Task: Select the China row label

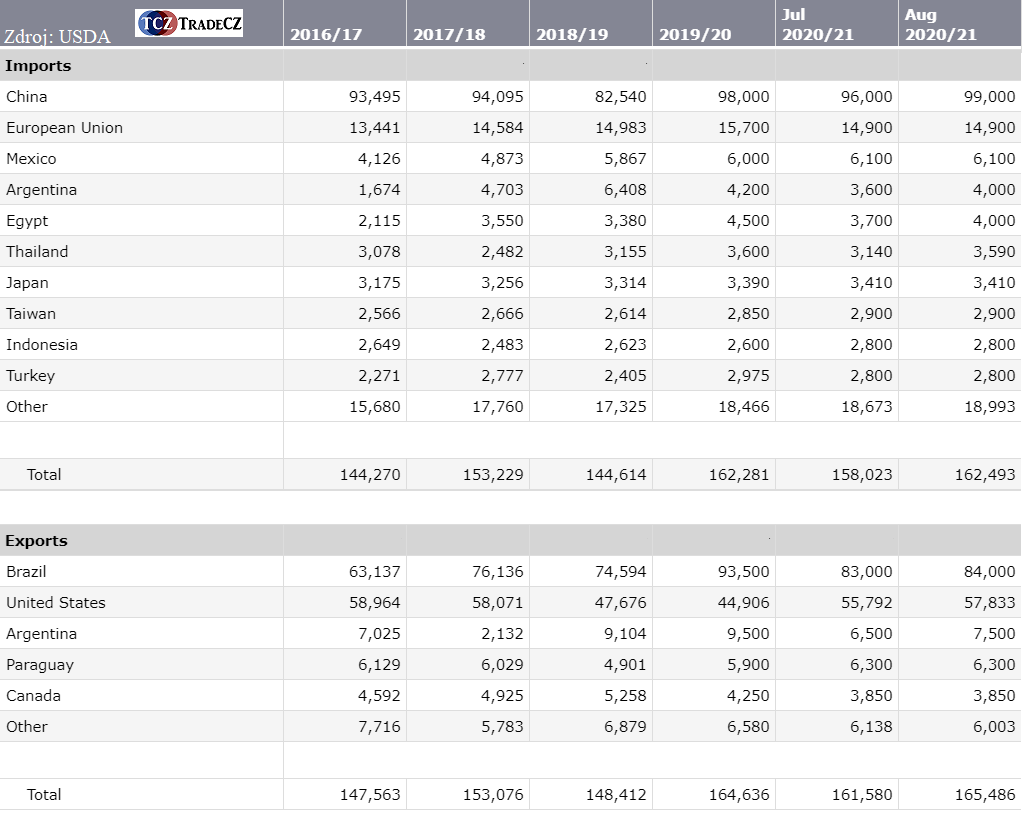Action: [x=27, y=97]
